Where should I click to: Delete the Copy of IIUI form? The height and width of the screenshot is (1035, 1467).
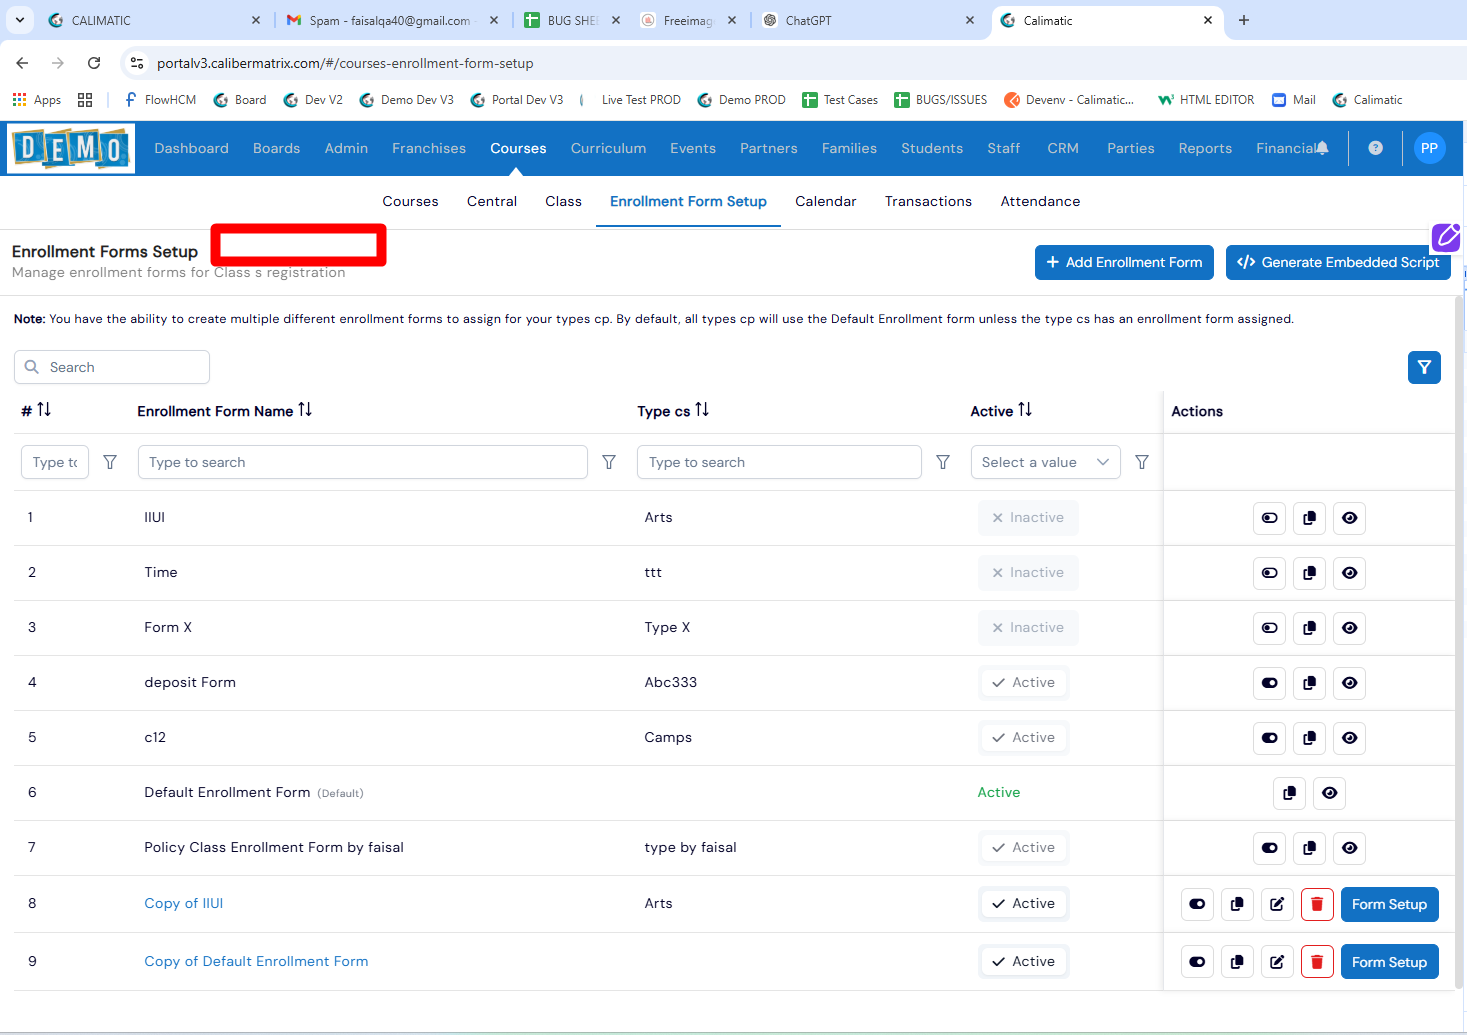1317,904
